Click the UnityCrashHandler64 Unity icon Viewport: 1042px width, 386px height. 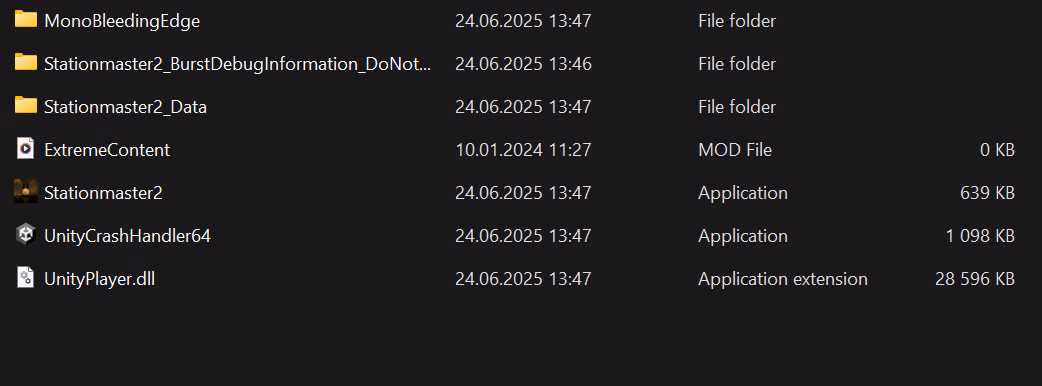point(25,235)
